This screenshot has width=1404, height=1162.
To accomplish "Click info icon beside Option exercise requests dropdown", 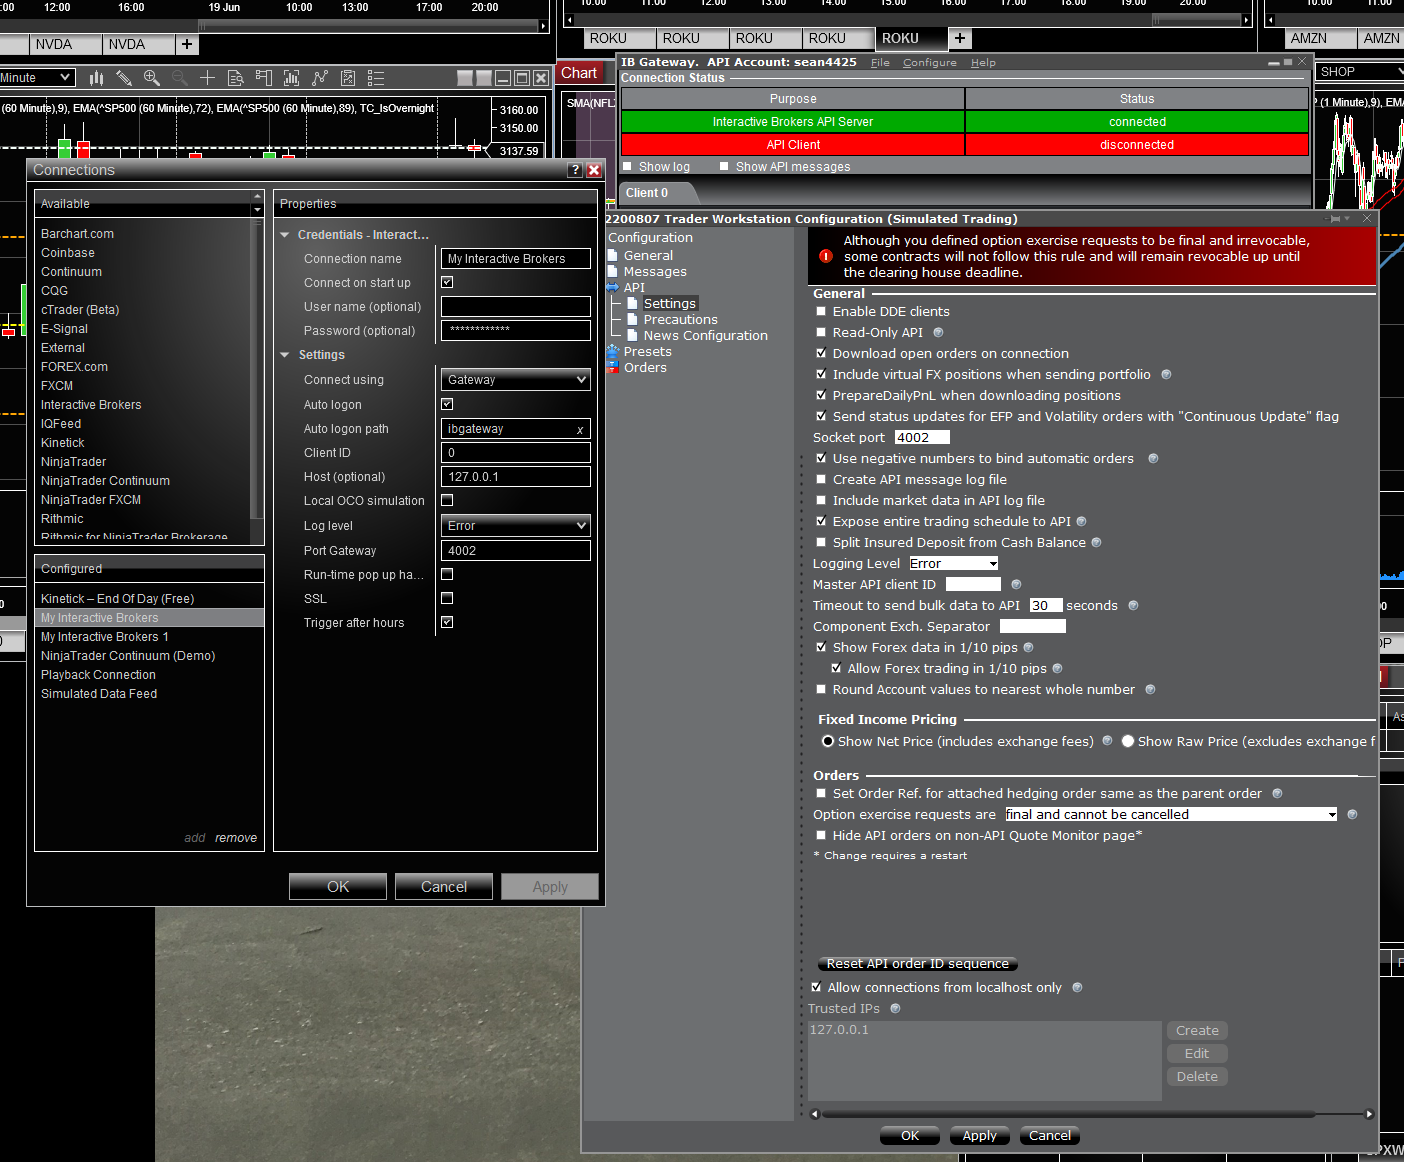I will 1352,815.
